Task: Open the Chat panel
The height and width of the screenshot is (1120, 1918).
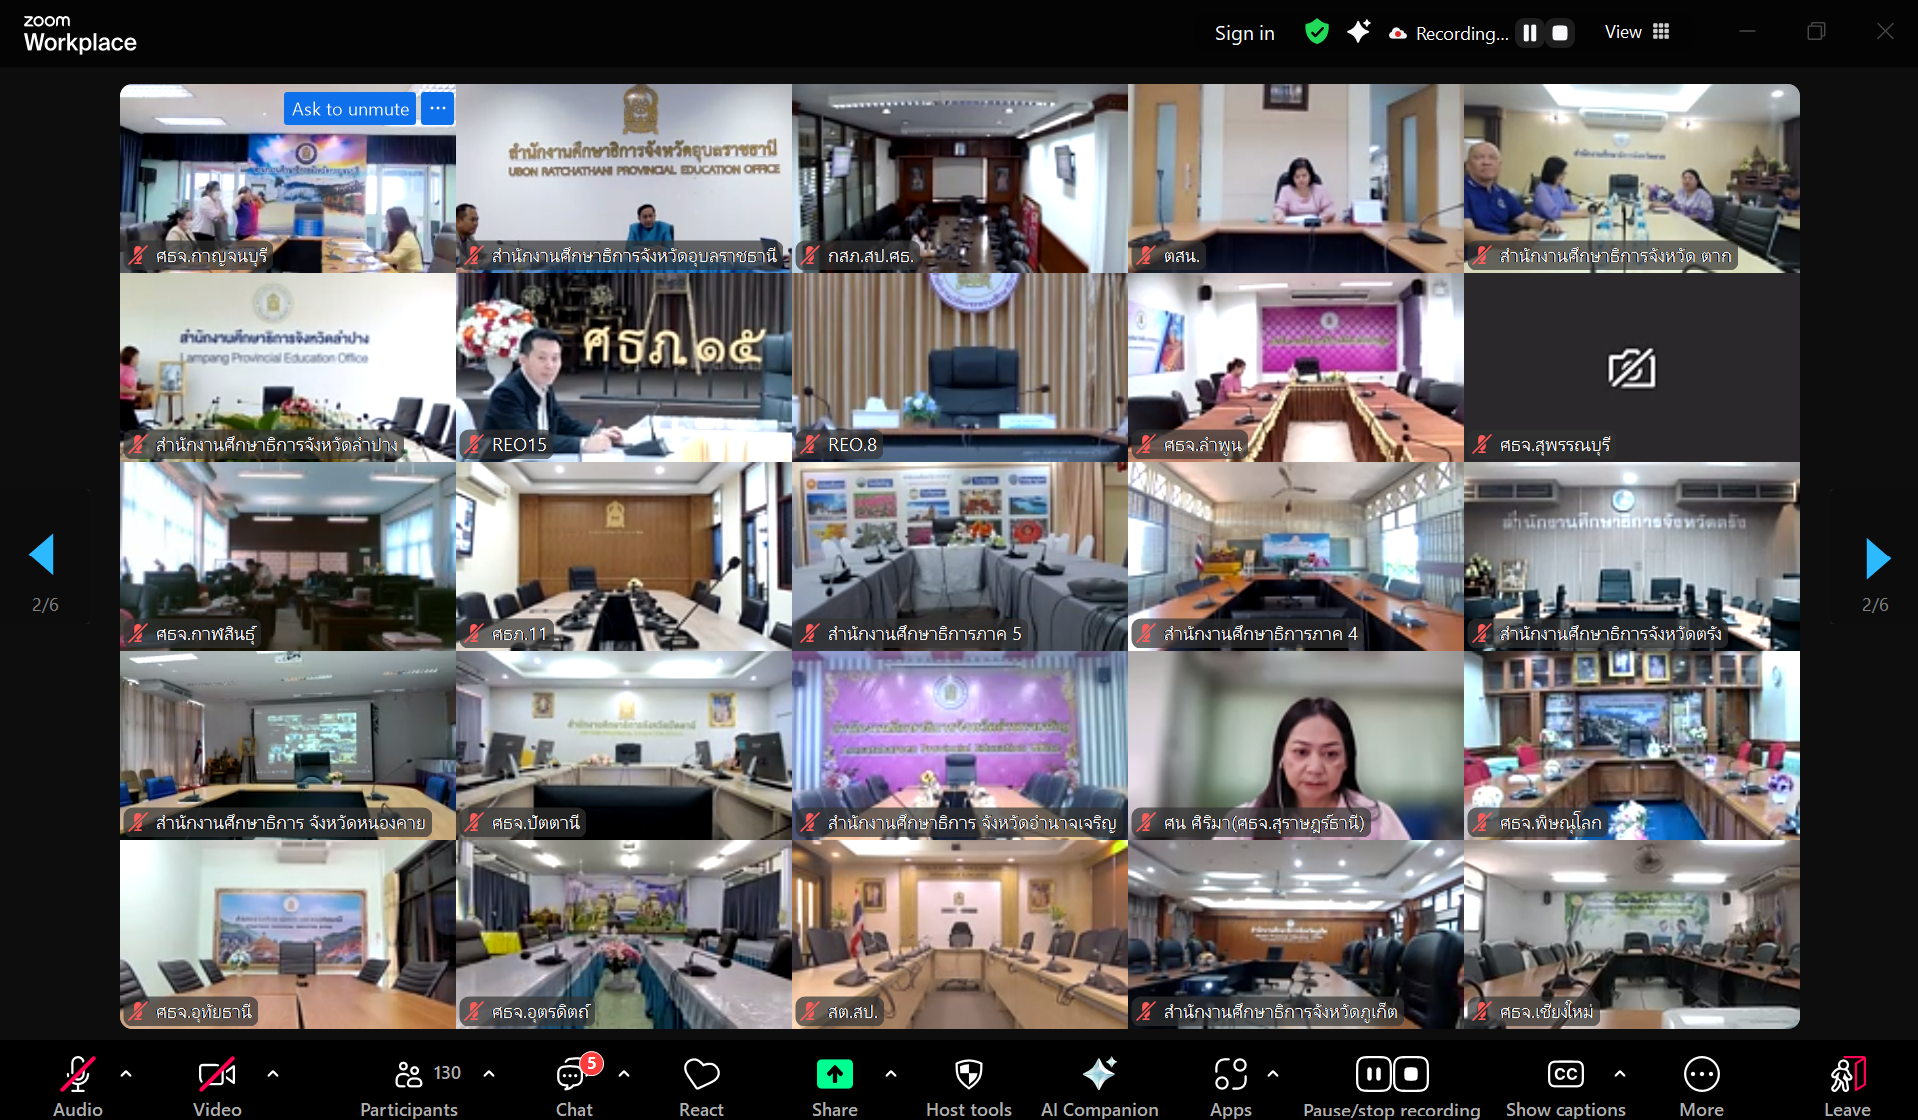Action: pos(575,1086)
